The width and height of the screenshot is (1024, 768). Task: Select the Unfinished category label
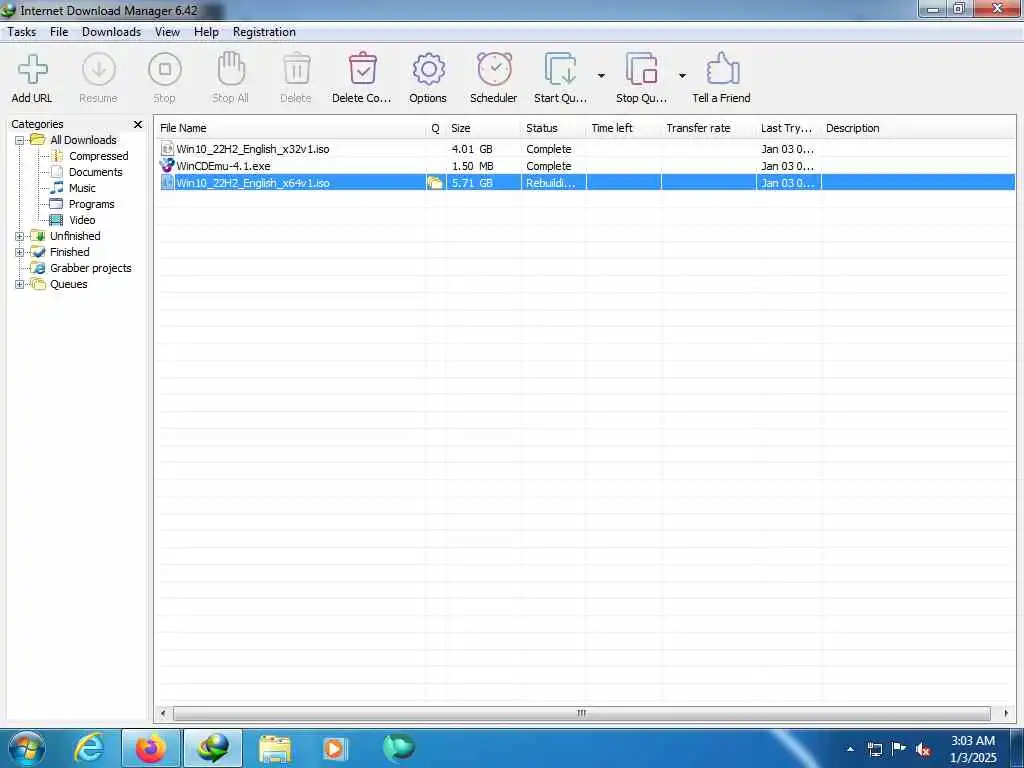point(75,236)
